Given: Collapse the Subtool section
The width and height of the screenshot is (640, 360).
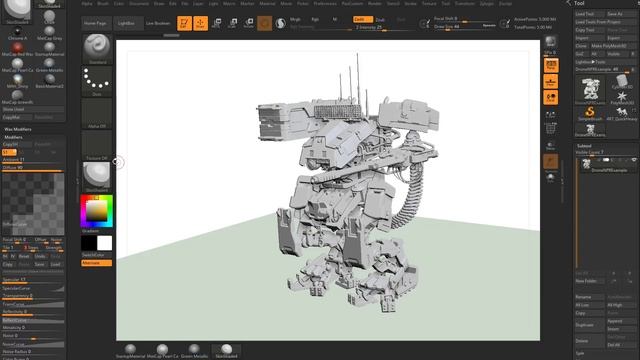Looking at the screenshot, I should click(584, 146).
